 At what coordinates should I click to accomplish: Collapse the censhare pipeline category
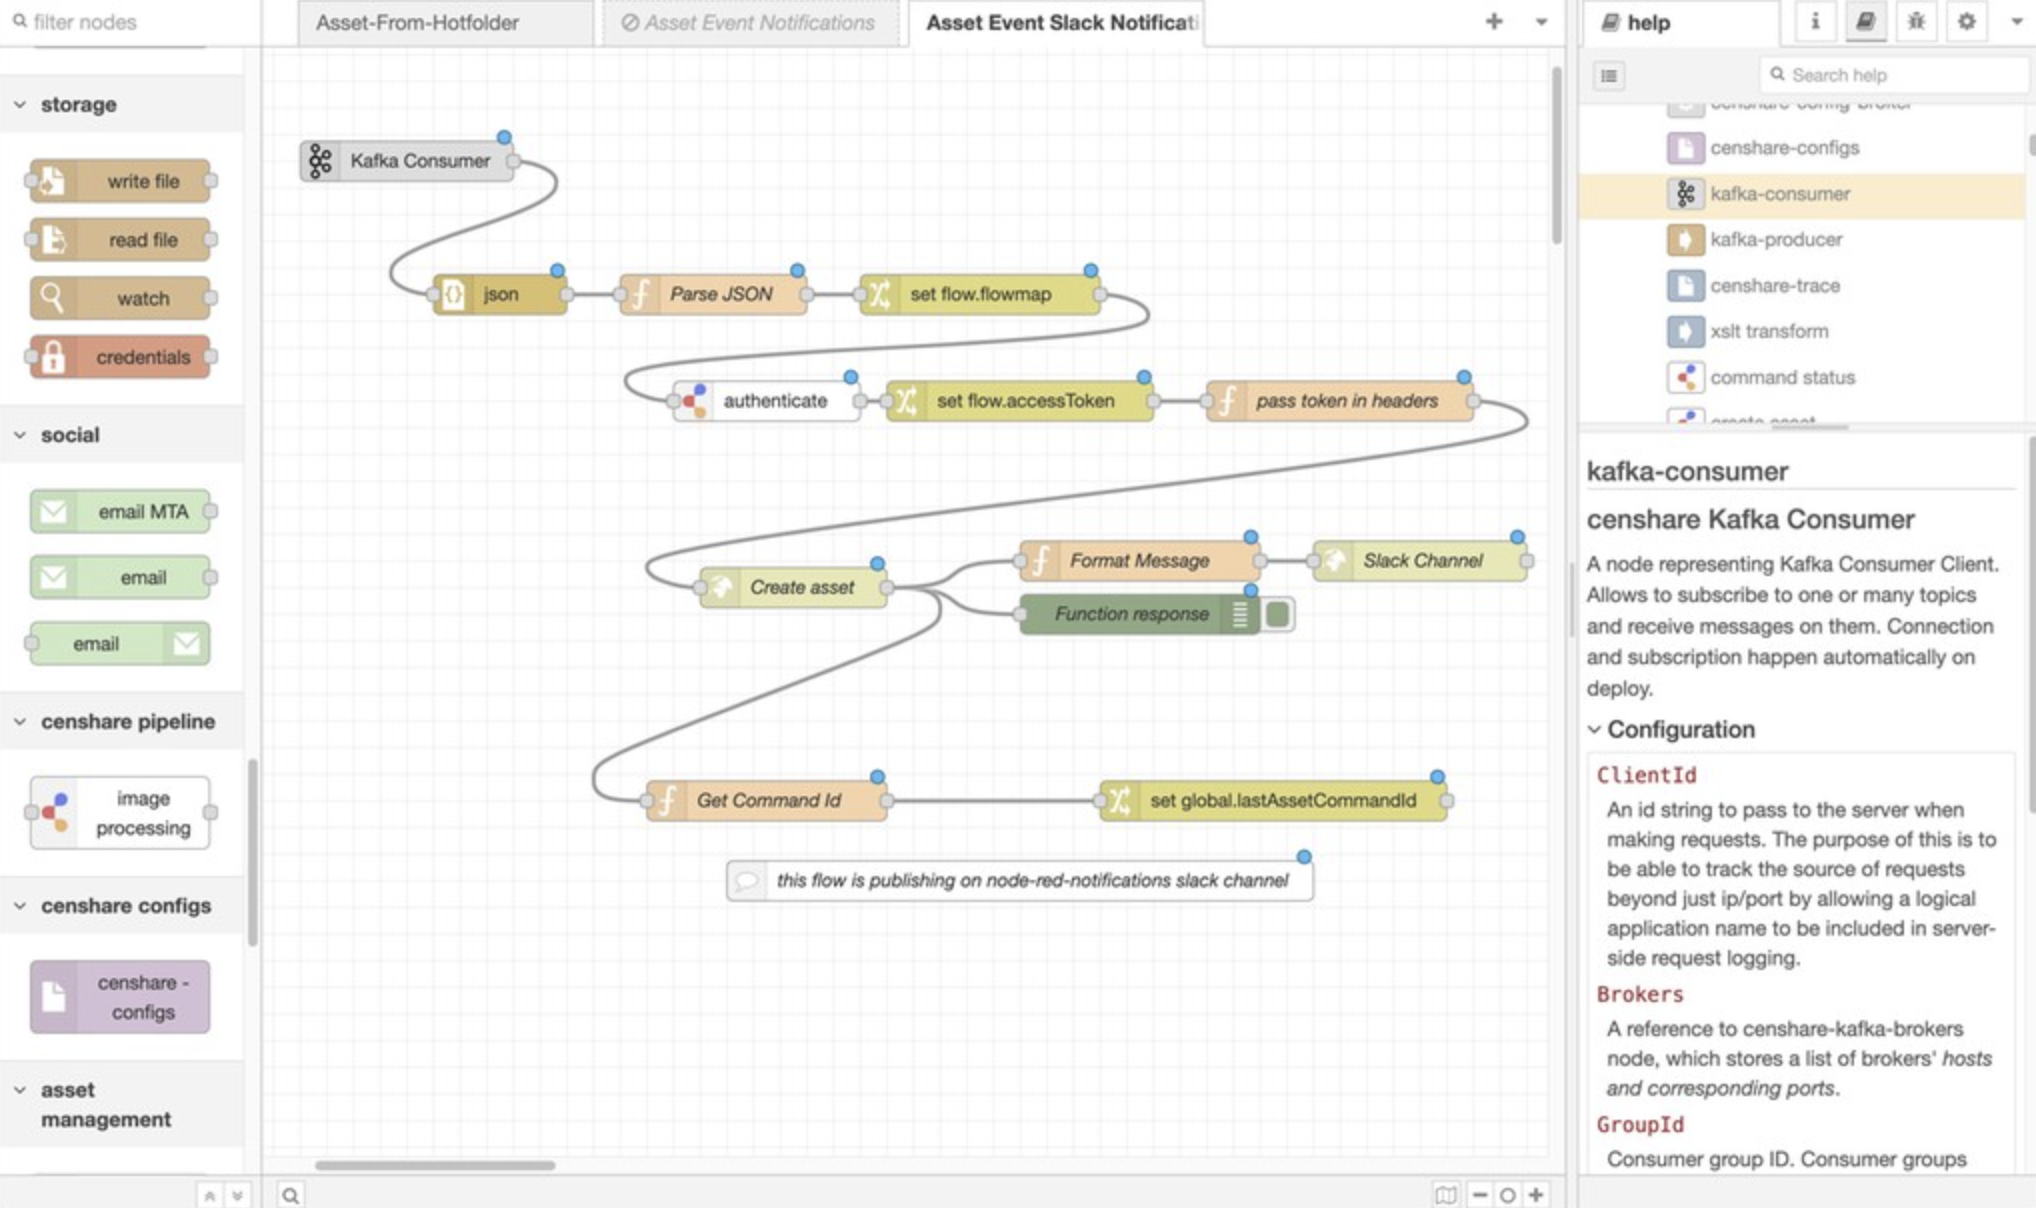click(20, 722)
